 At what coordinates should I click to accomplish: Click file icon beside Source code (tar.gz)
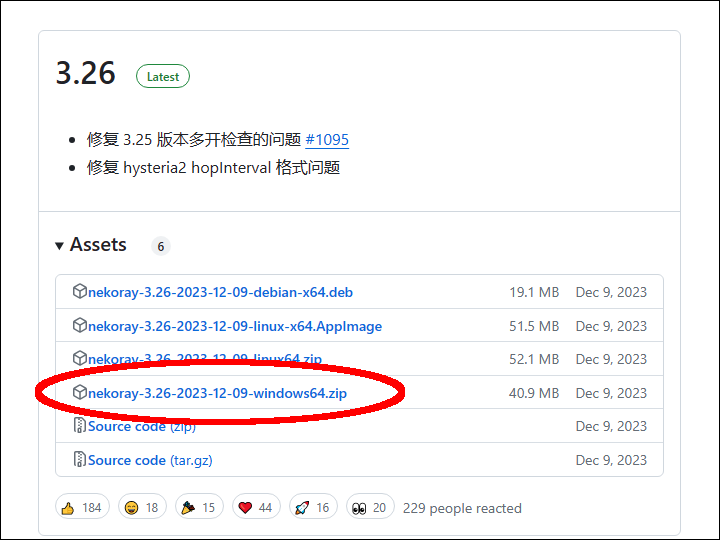tap(80, 459)
